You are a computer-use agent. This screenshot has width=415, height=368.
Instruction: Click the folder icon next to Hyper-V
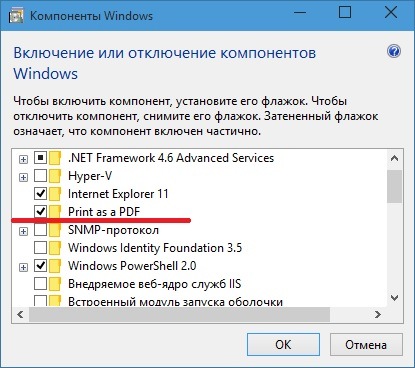(x=55, y=176)
